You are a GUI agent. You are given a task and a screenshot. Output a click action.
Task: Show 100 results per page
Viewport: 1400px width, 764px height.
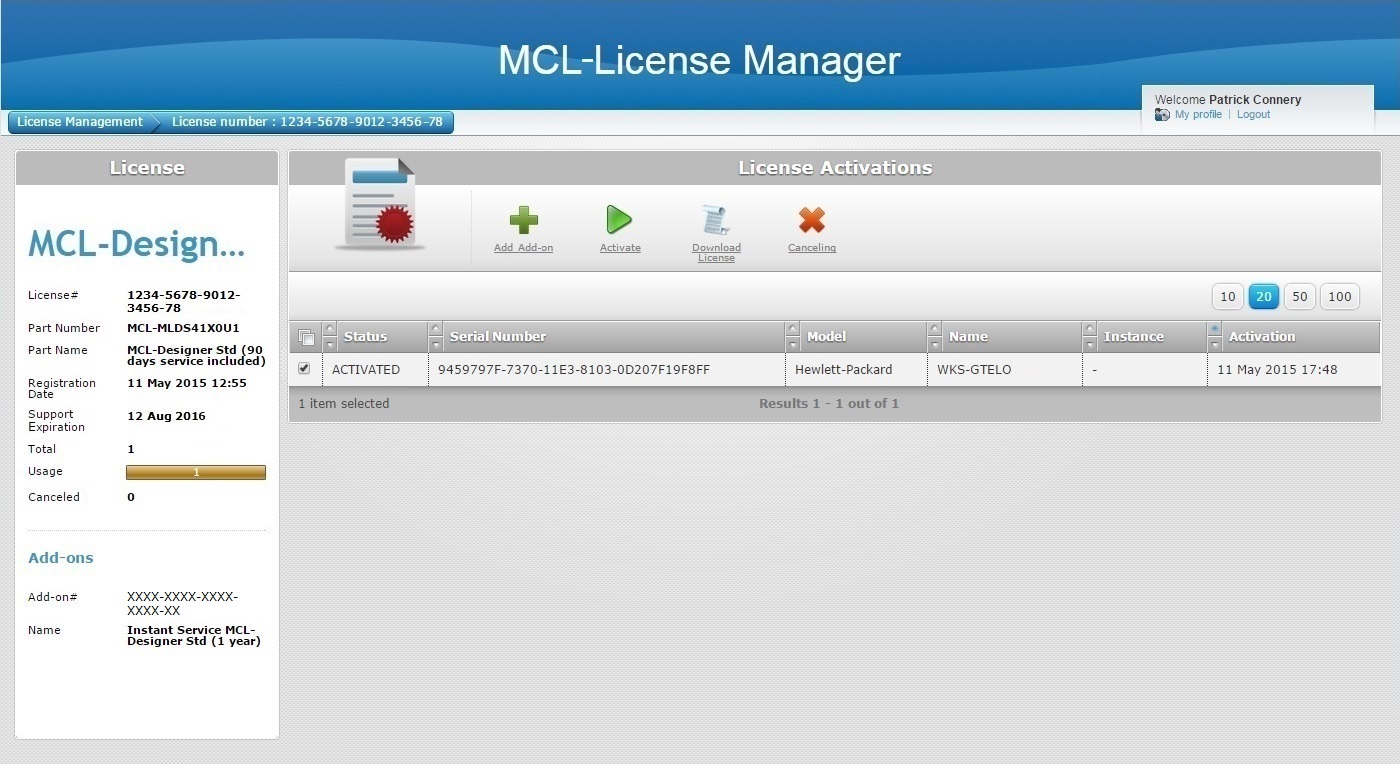tap(1339, 296)
